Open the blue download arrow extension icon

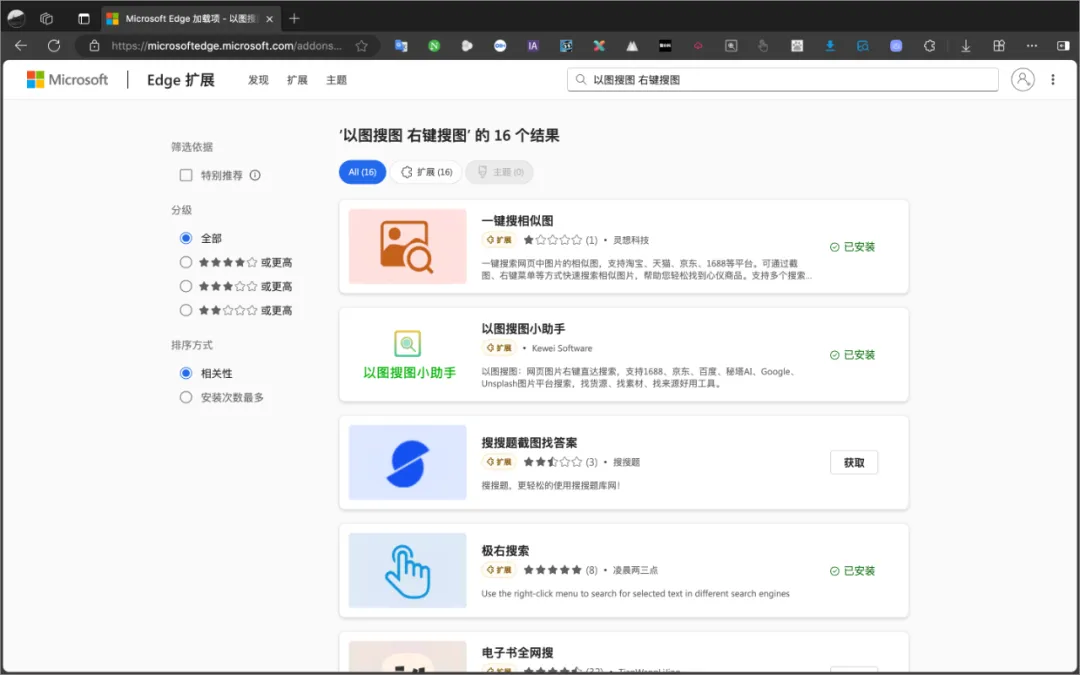[x=830, y=45]
